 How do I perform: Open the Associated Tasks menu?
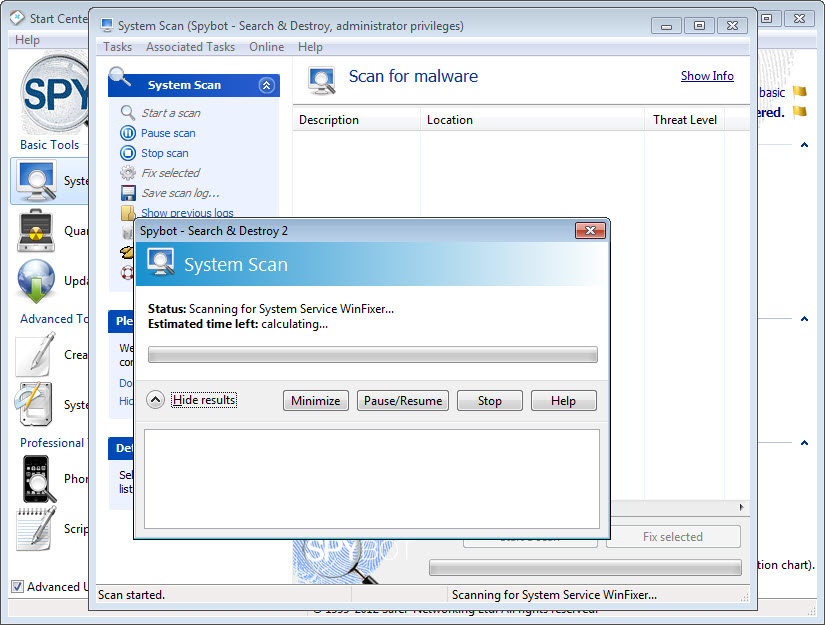pos(190,47)
